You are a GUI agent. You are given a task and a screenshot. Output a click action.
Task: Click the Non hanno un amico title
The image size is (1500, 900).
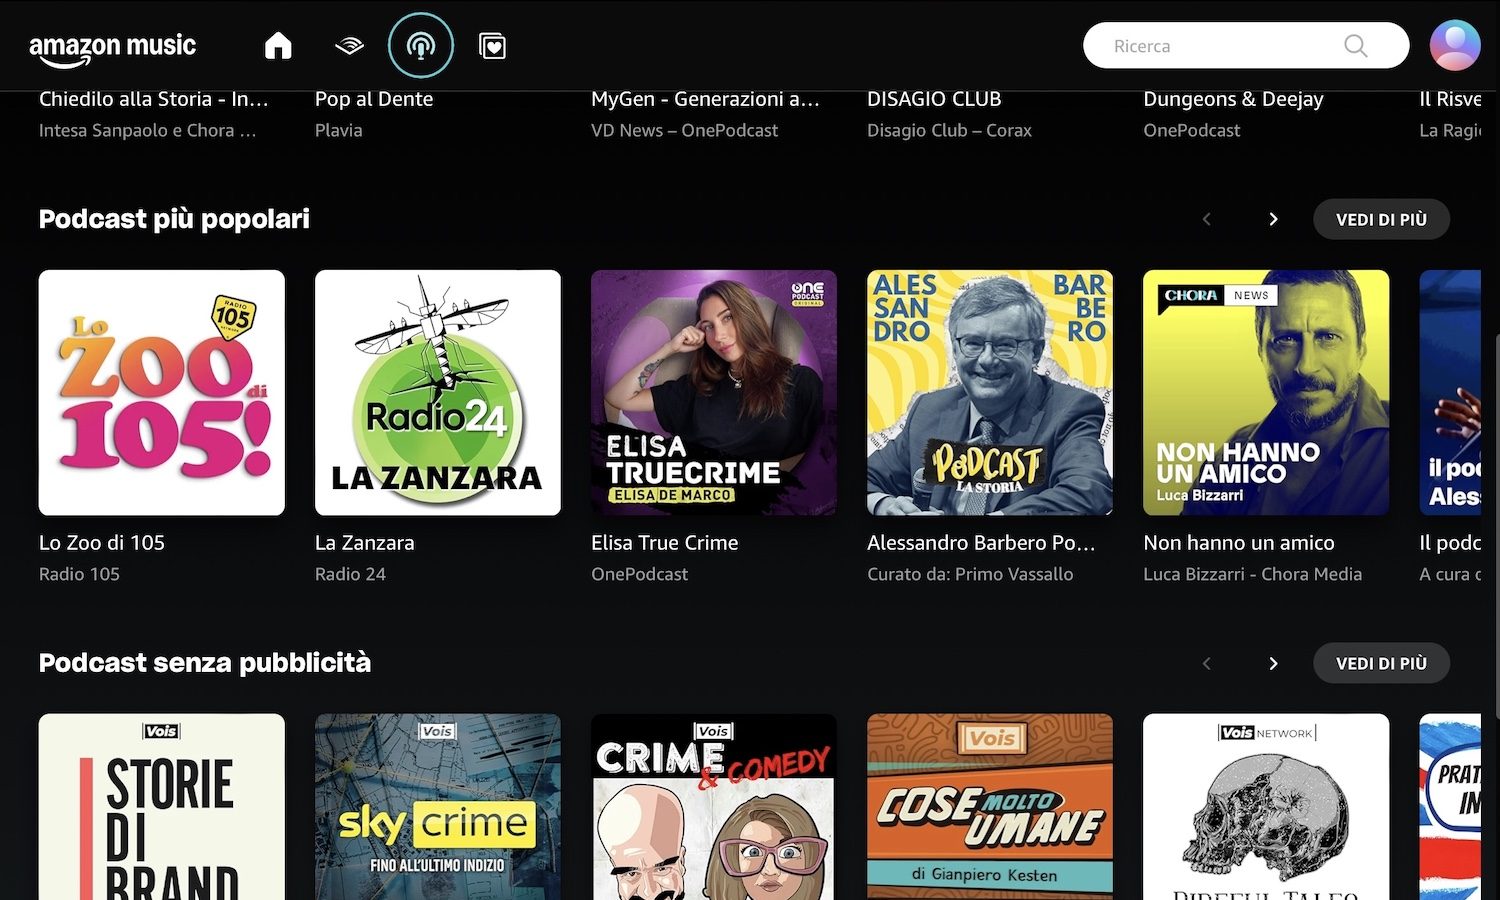click(1239, 543)
